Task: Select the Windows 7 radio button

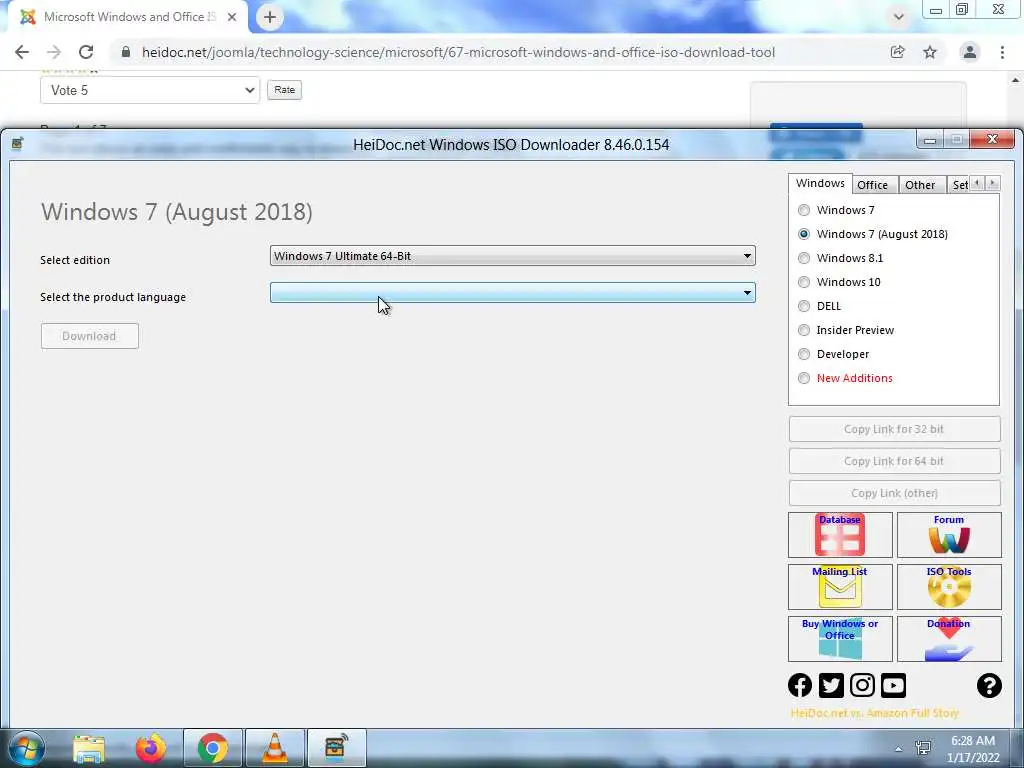Action: 804,210
